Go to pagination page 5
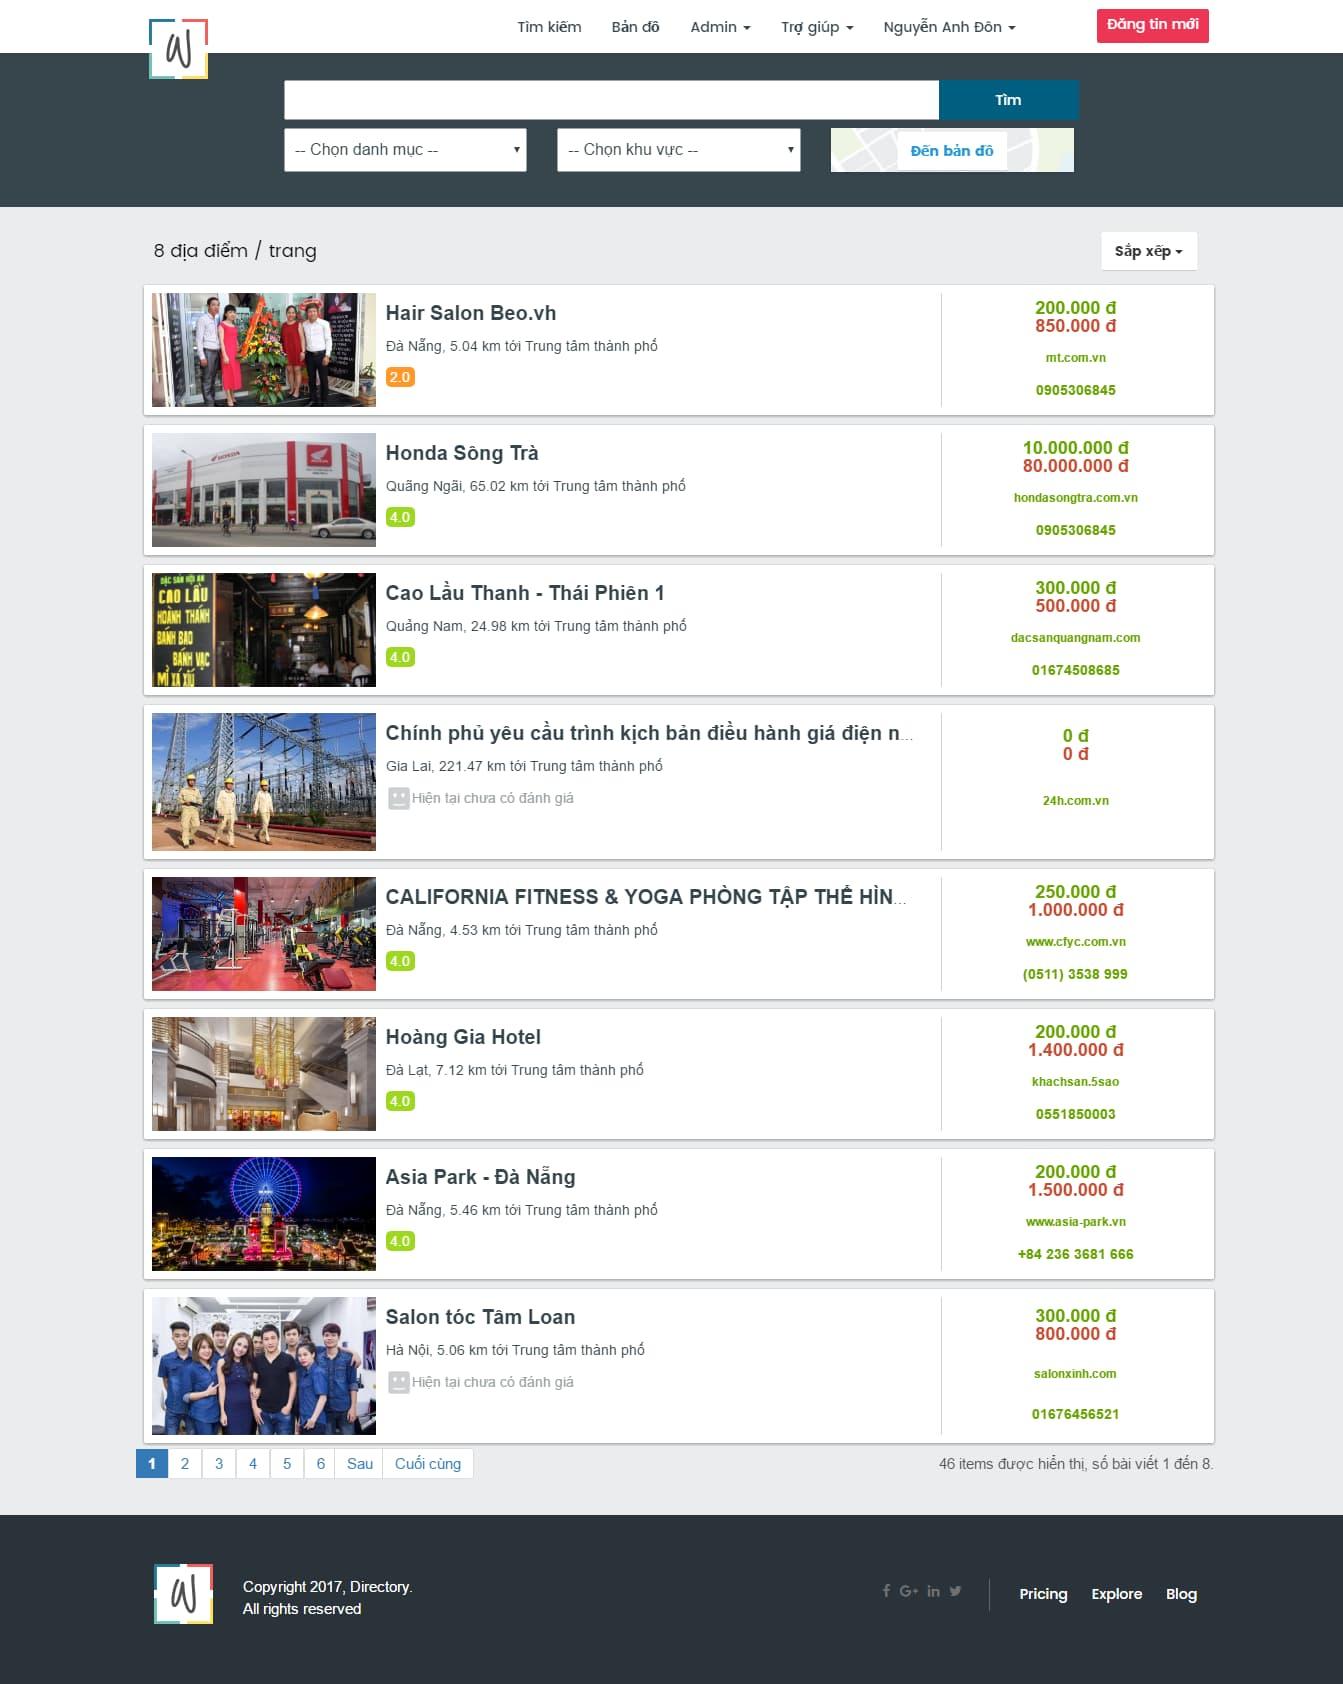Viewport: 1343px width, 1684px height. (287, 1464)
